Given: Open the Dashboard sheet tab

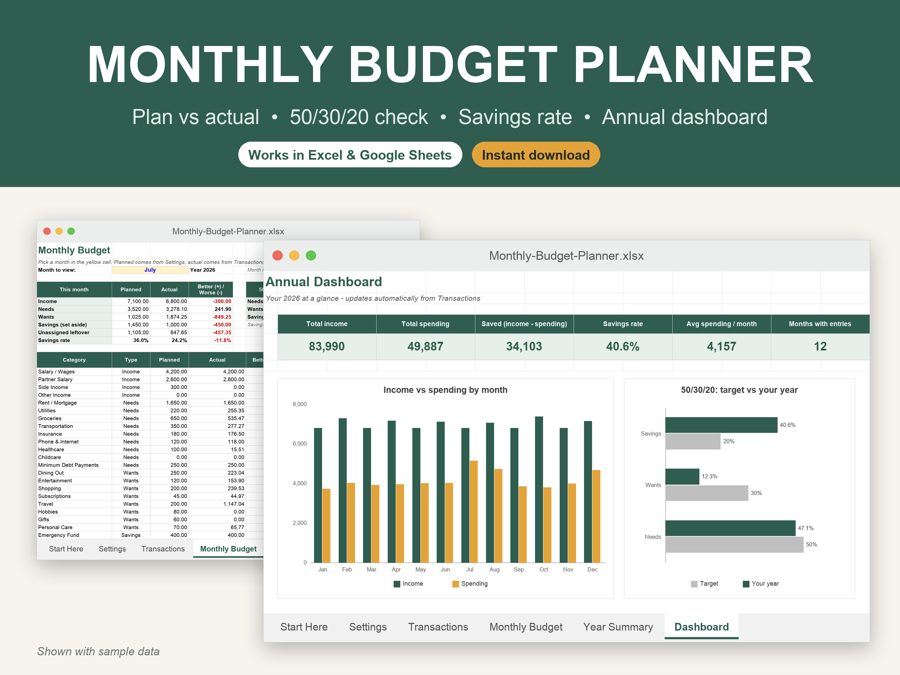Looking at the screenshot, I should [x=701, y=627].
